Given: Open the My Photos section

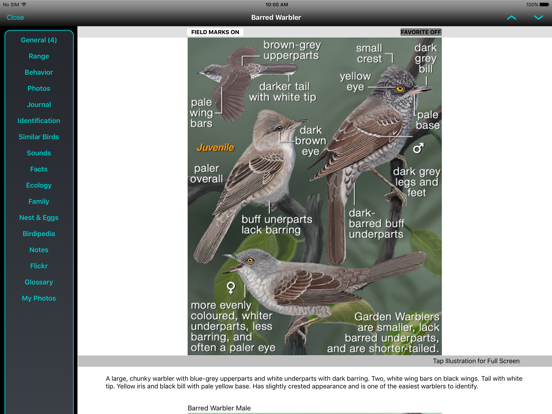Looking at the screenshot, I should tap(39, 299).
